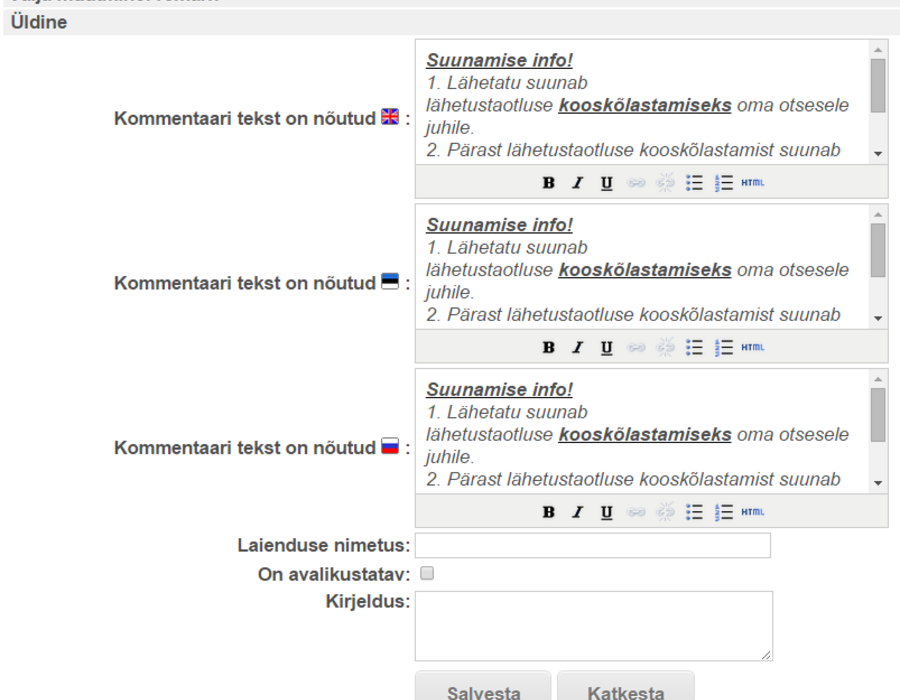The image size is (900, 700).
Task: Click scroll-up arrow in Estonian comment editor
Action: (878, 215)
